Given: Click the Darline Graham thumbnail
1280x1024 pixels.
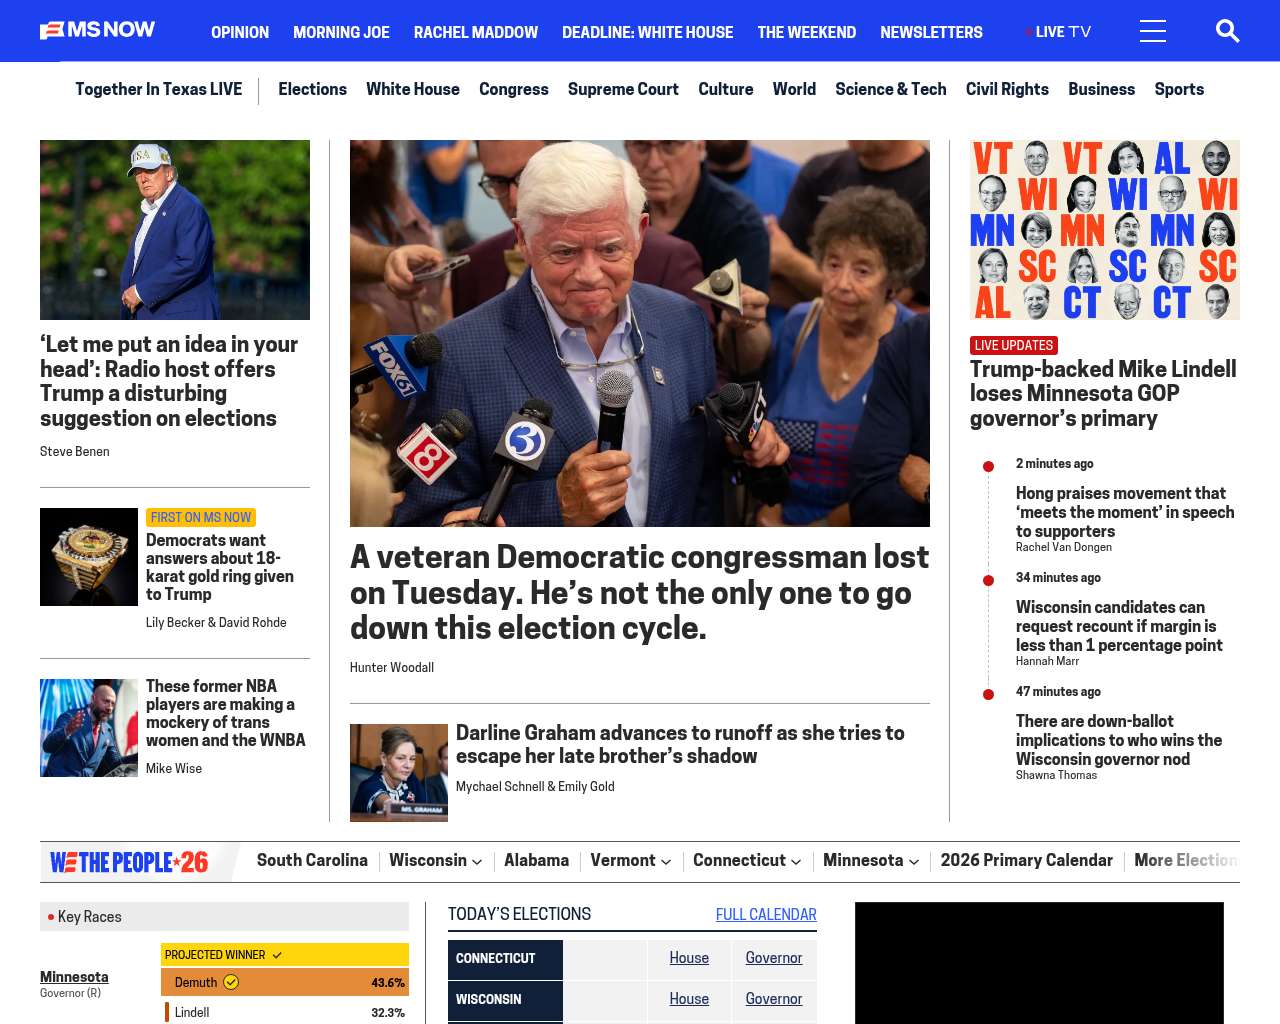Looking at the screenshot, I should [x=399, y=773].
